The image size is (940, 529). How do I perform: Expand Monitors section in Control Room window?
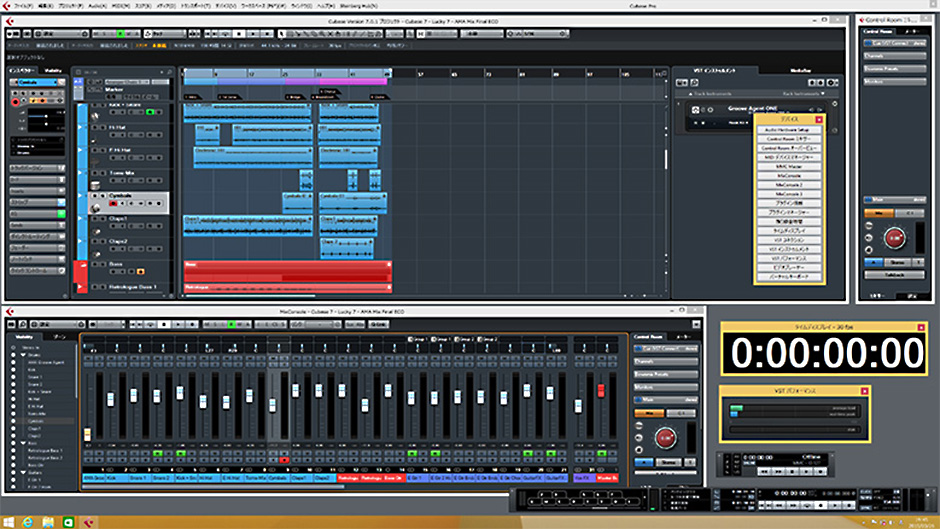(895, 81)
